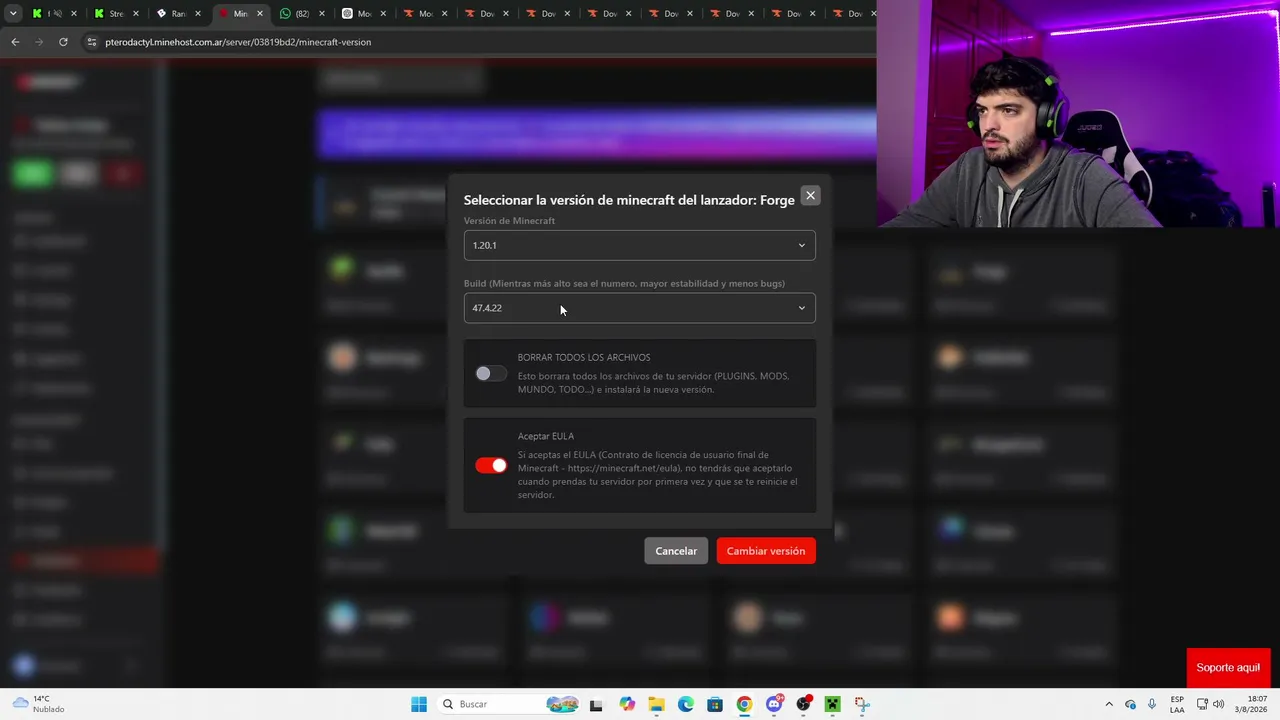Go back using the browser back arrow

pos(15,42)
